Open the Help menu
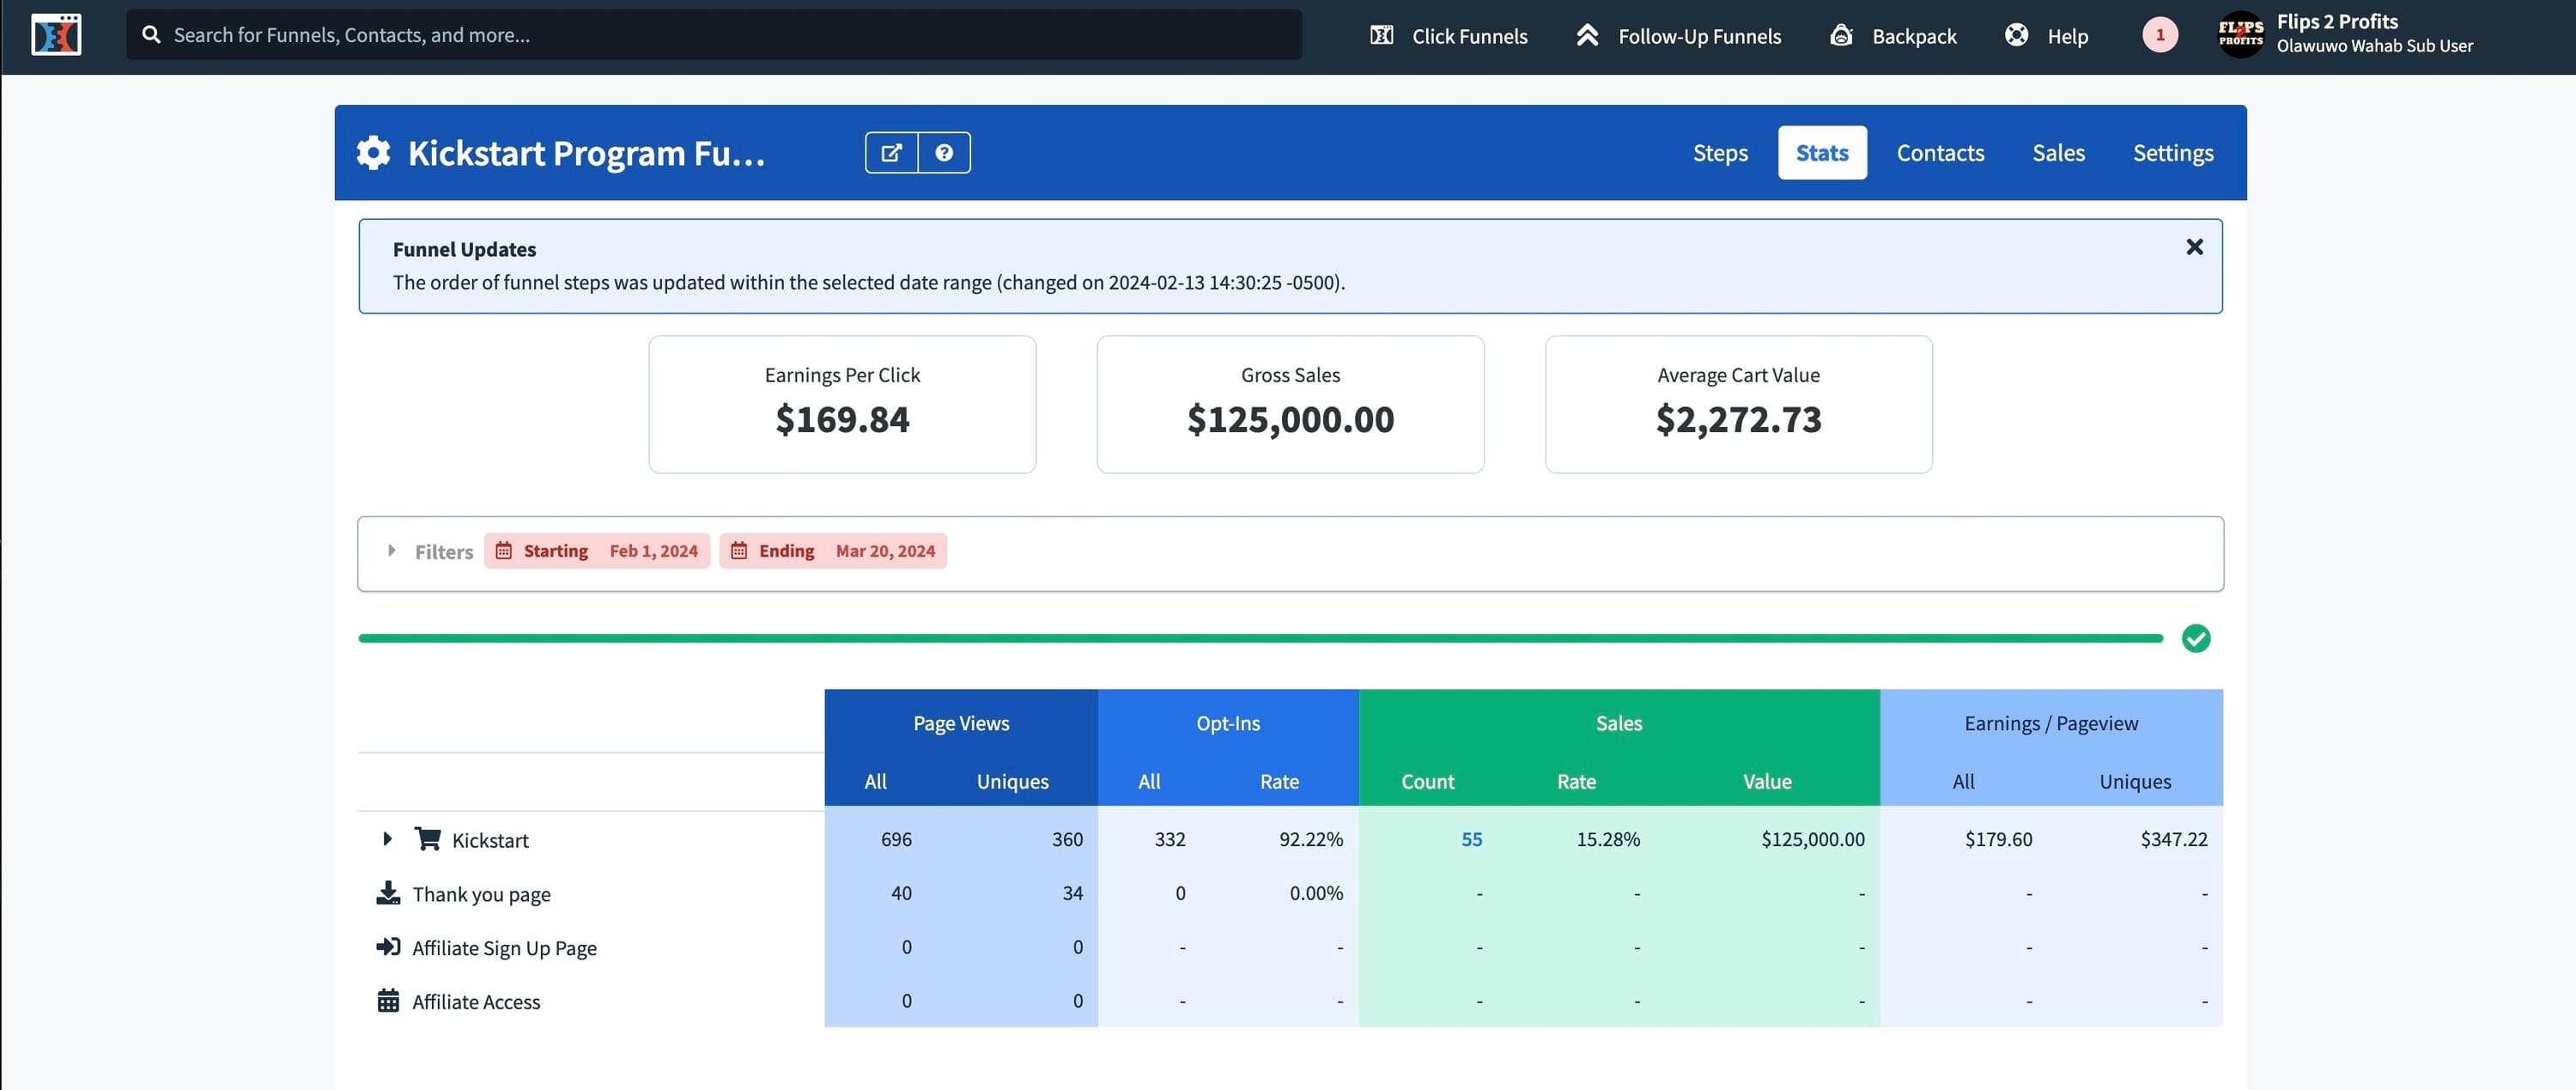This screenshot has height=1090, width=2576. (x=2046, y=36)
